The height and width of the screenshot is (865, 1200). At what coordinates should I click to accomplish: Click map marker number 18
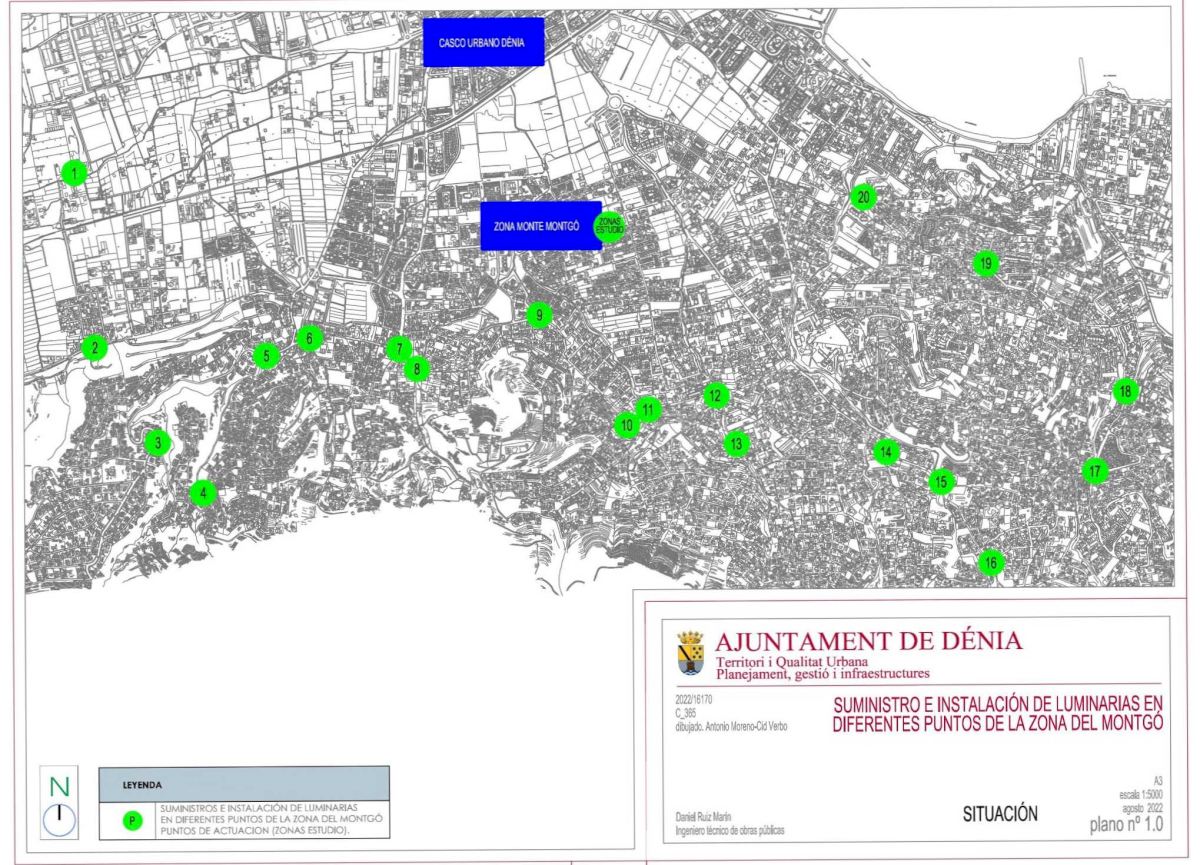(1126, 392)
